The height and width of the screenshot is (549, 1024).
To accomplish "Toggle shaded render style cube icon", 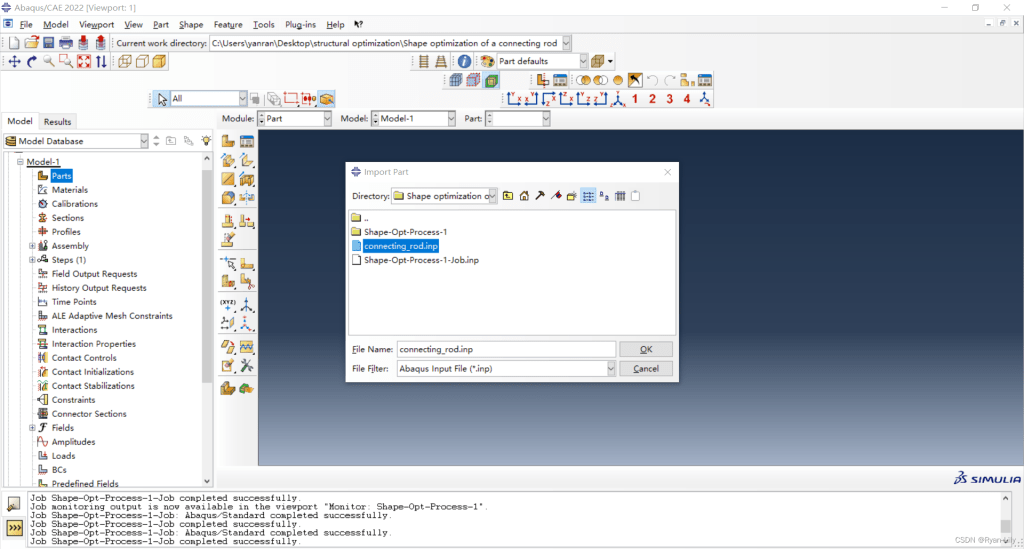I will click(x=159, y=61).
